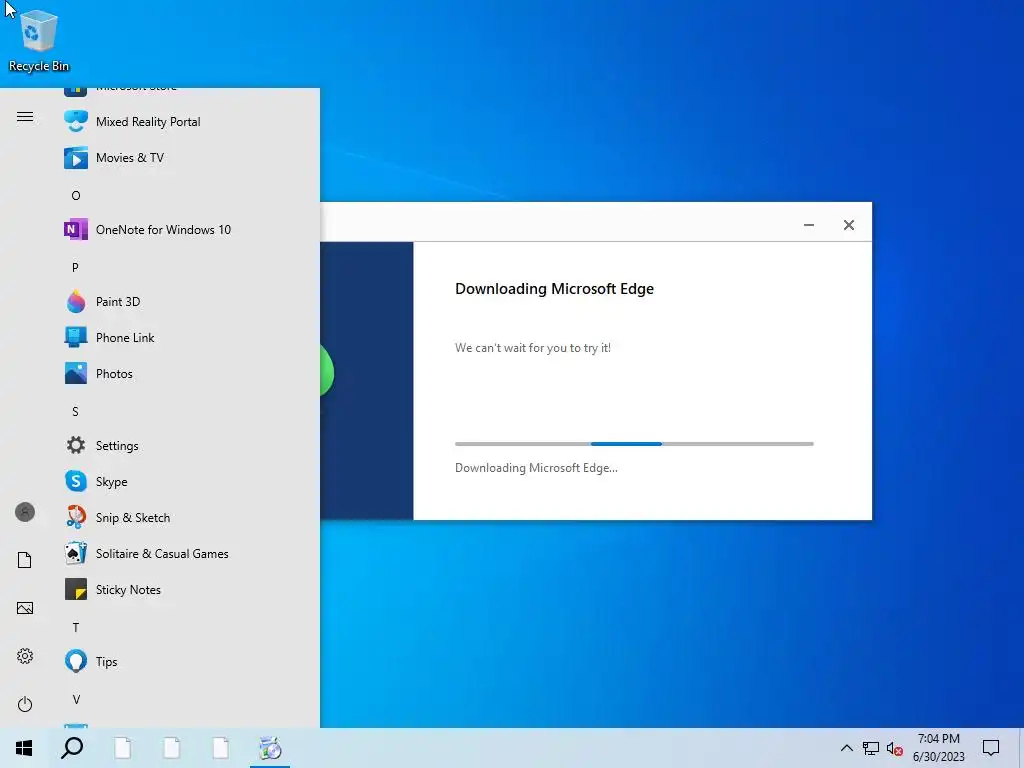Jump to letter T section header
Viewport: 1024px width, 768px height.
pos(76,628)
